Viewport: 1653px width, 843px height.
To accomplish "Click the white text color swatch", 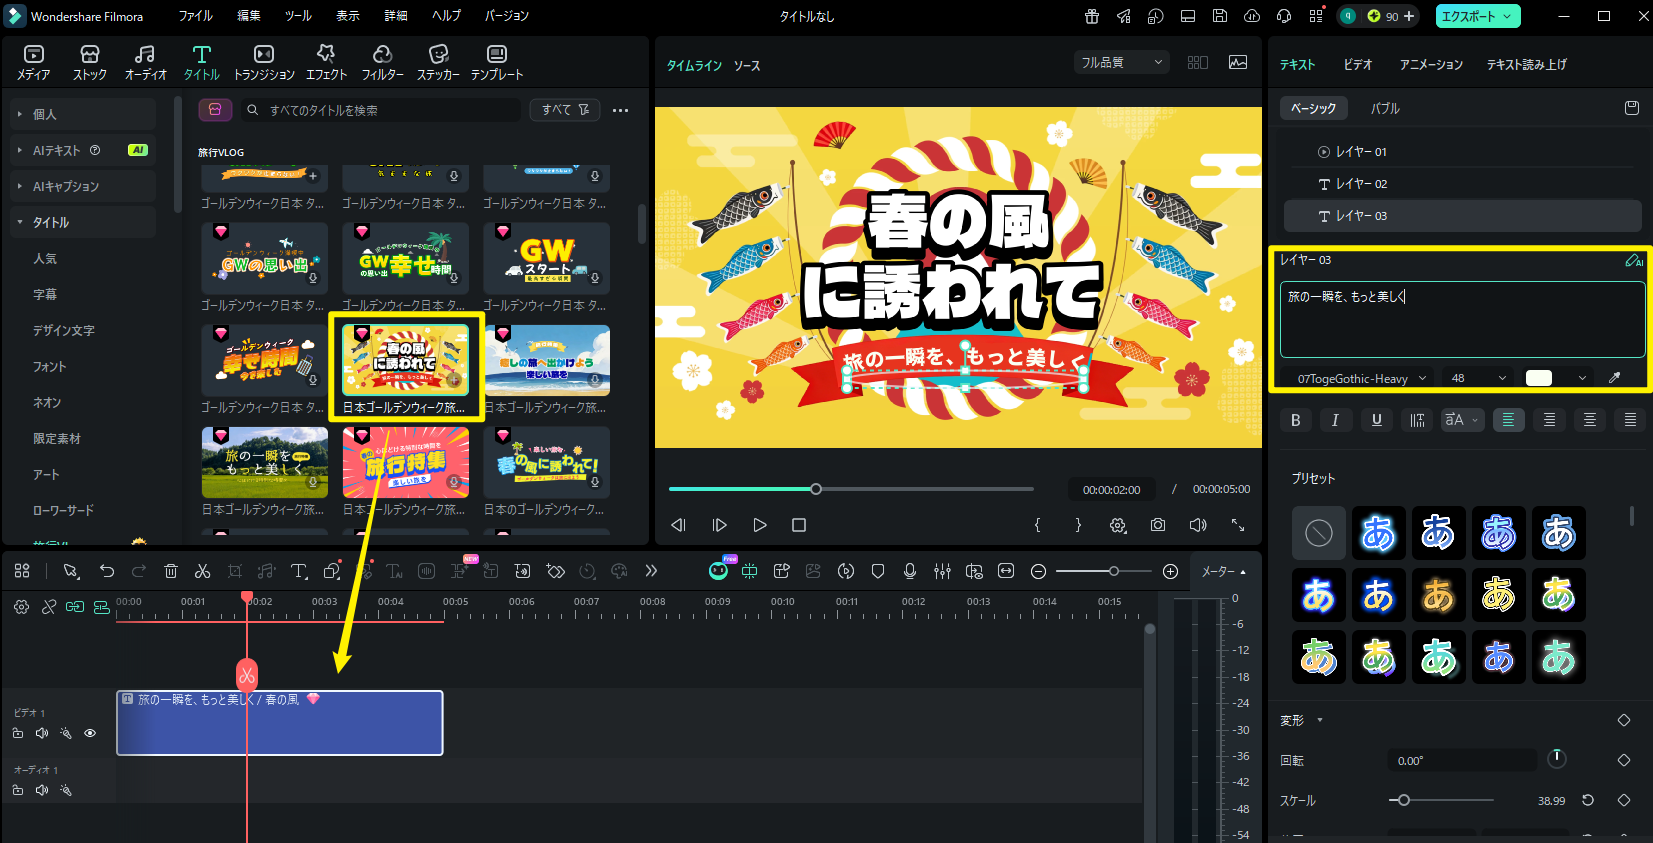I will click(x=1539, y=378).
